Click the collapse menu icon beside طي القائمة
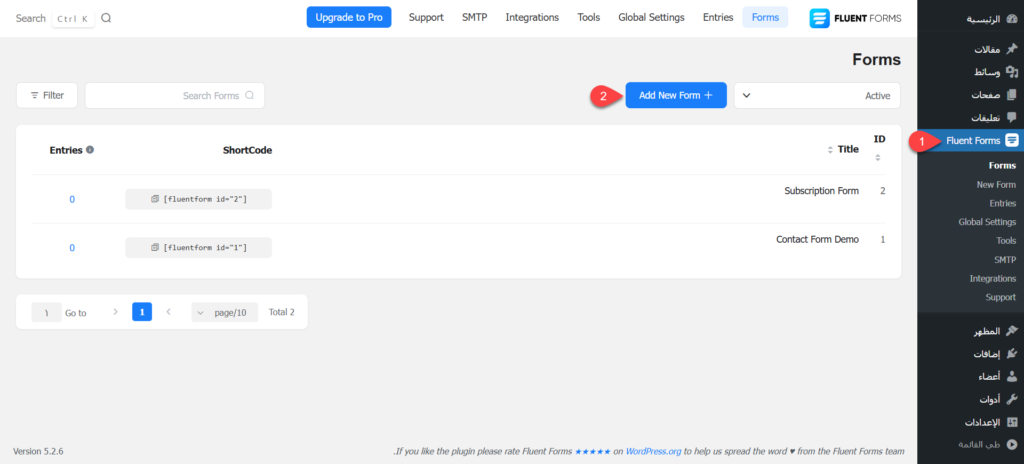Viewport: 1024px width, 464px height. 1012,444
